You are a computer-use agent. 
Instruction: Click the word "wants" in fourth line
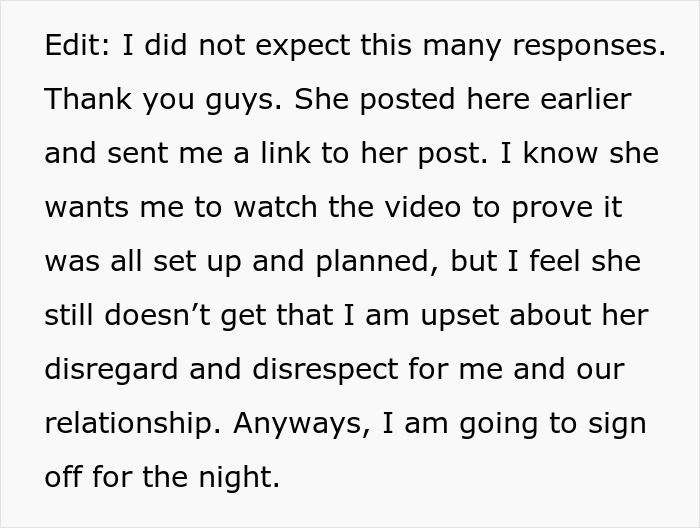click(x=87, y=208)
